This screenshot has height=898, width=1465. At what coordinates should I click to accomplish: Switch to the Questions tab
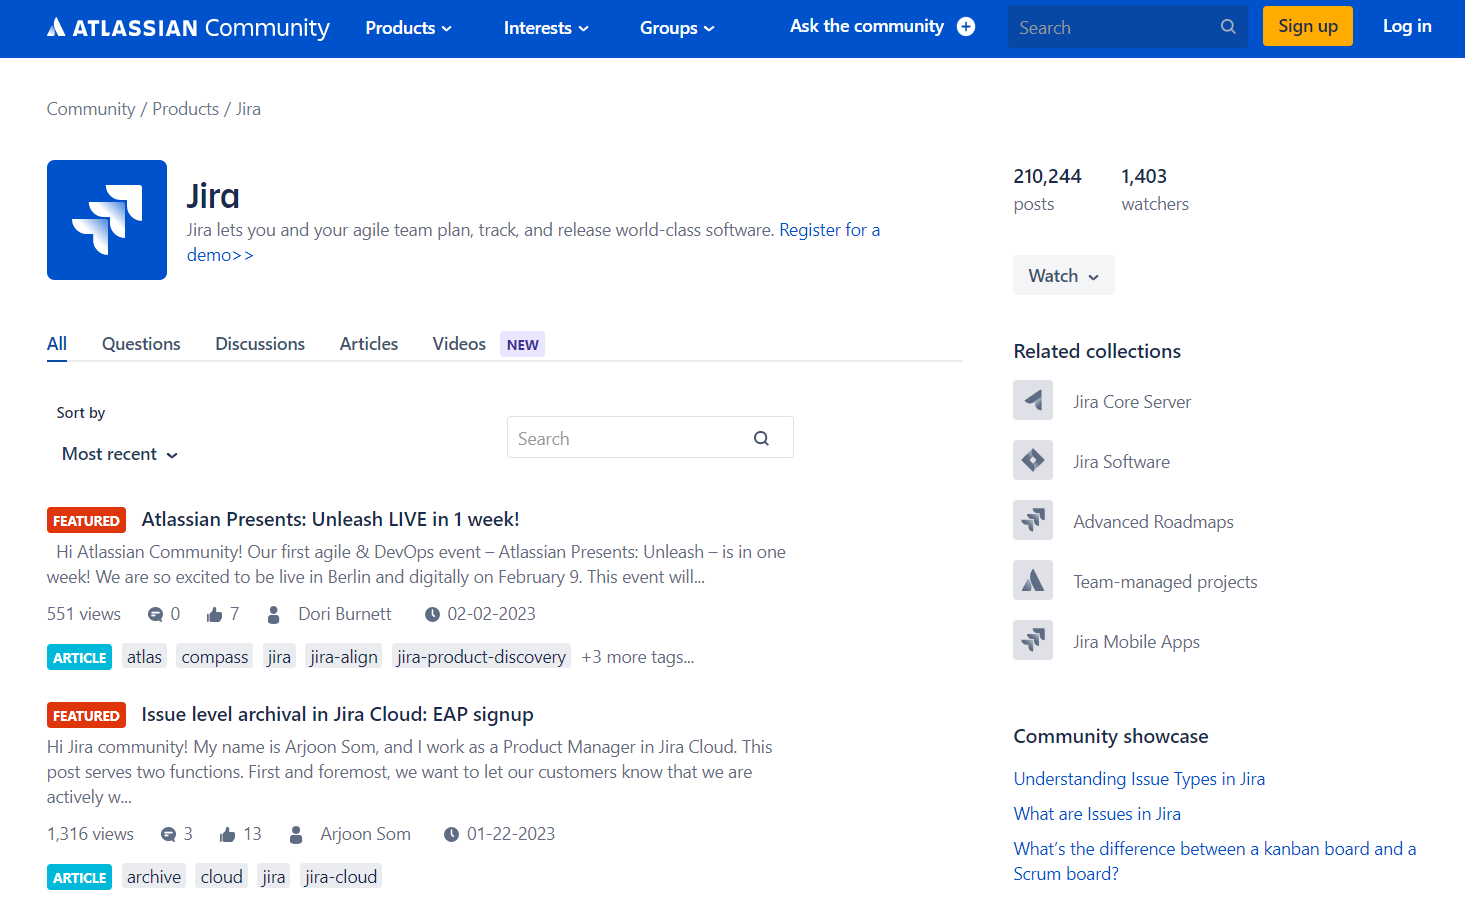[x=141, y=344]
